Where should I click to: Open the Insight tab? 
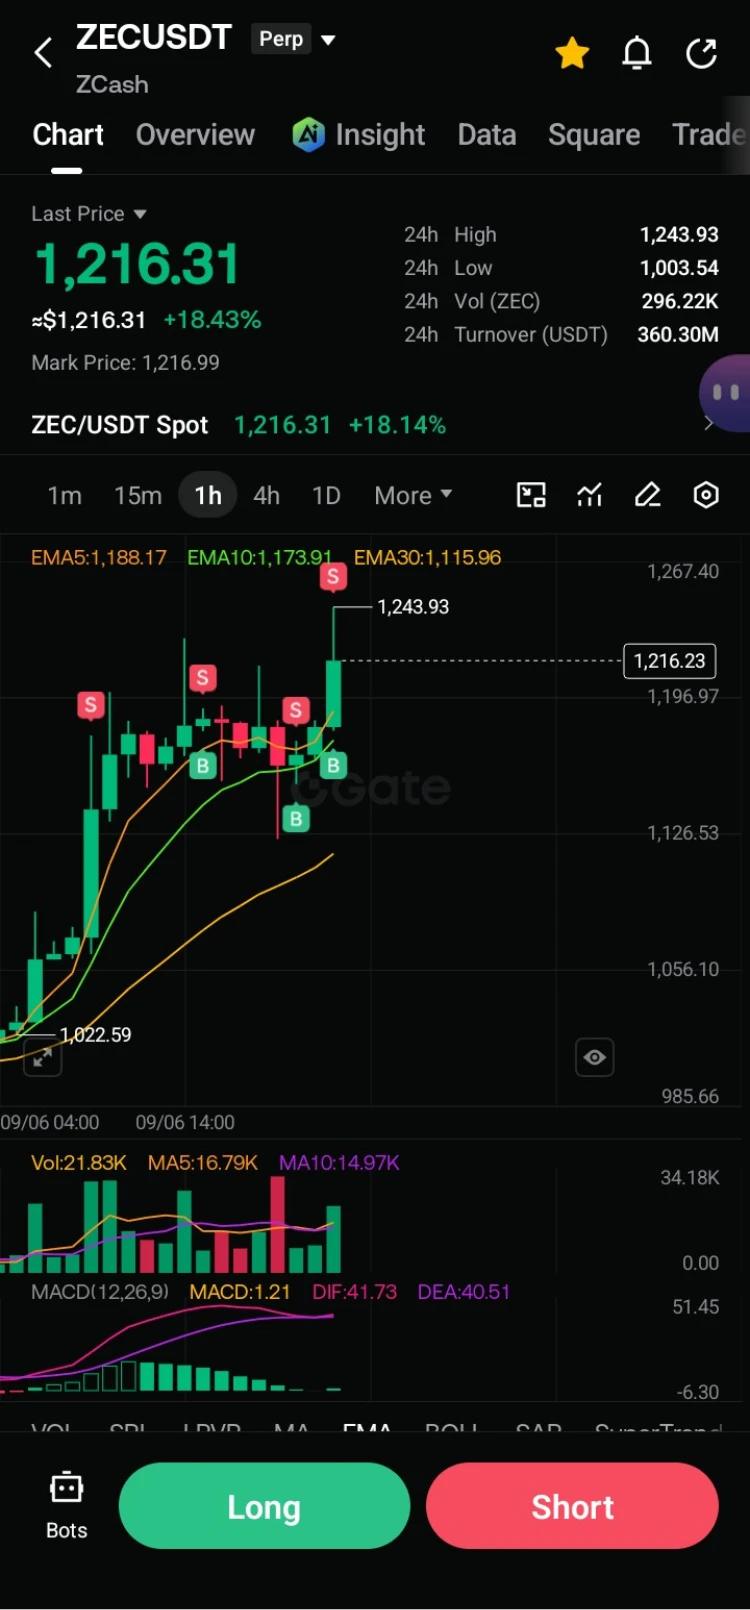click(359, 135)
